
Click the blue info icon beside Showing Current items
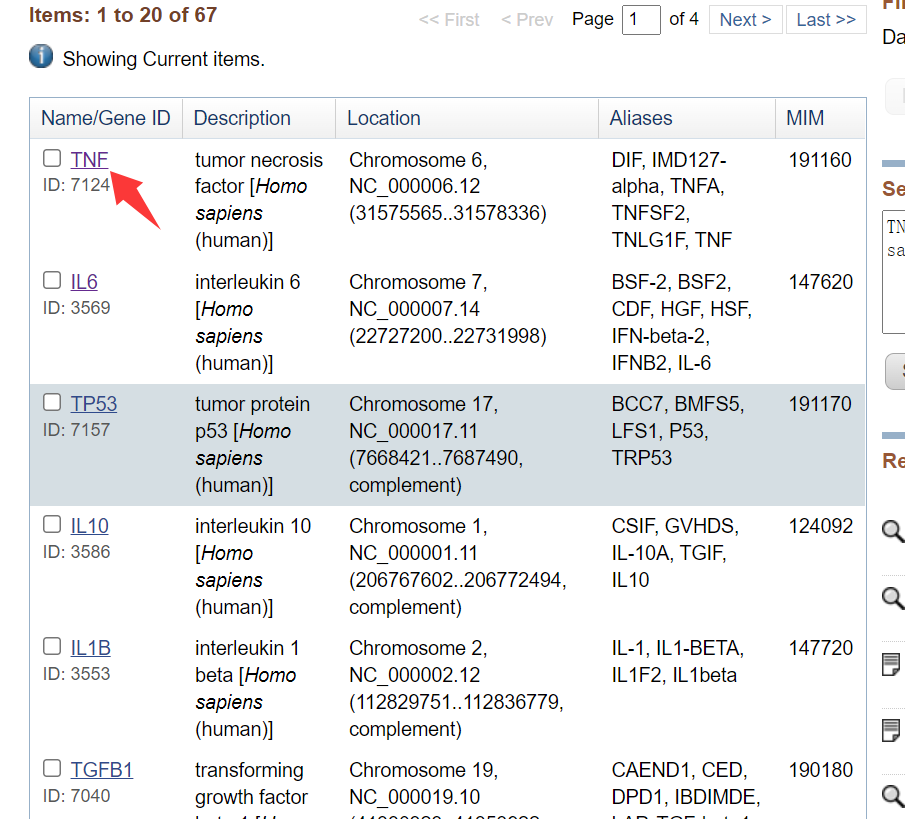[x=41, y=57]
